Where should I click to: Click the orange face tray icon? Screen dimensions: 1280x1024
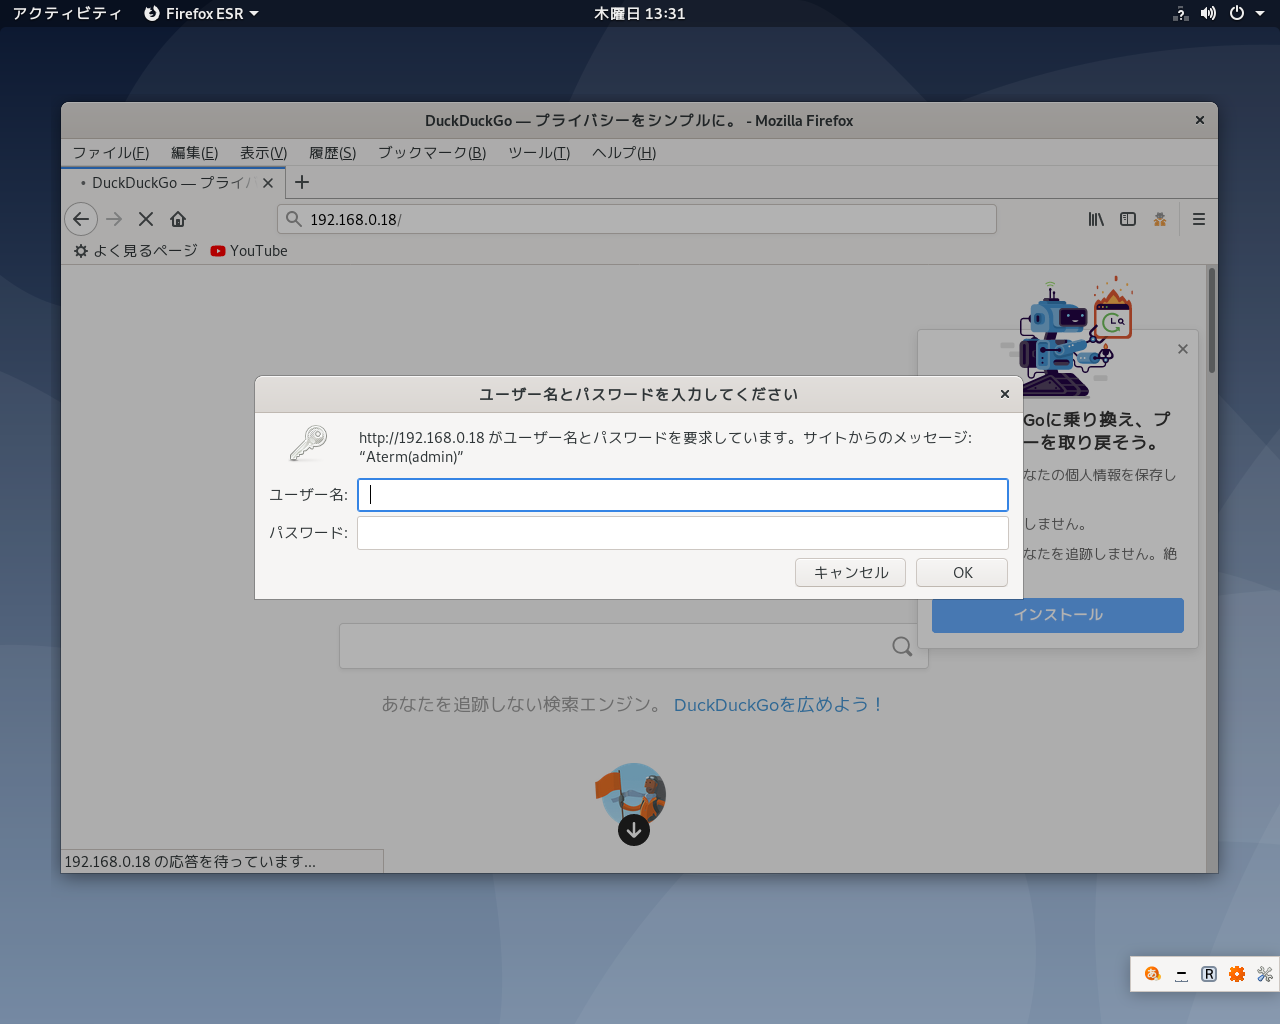coord(1153,974)
